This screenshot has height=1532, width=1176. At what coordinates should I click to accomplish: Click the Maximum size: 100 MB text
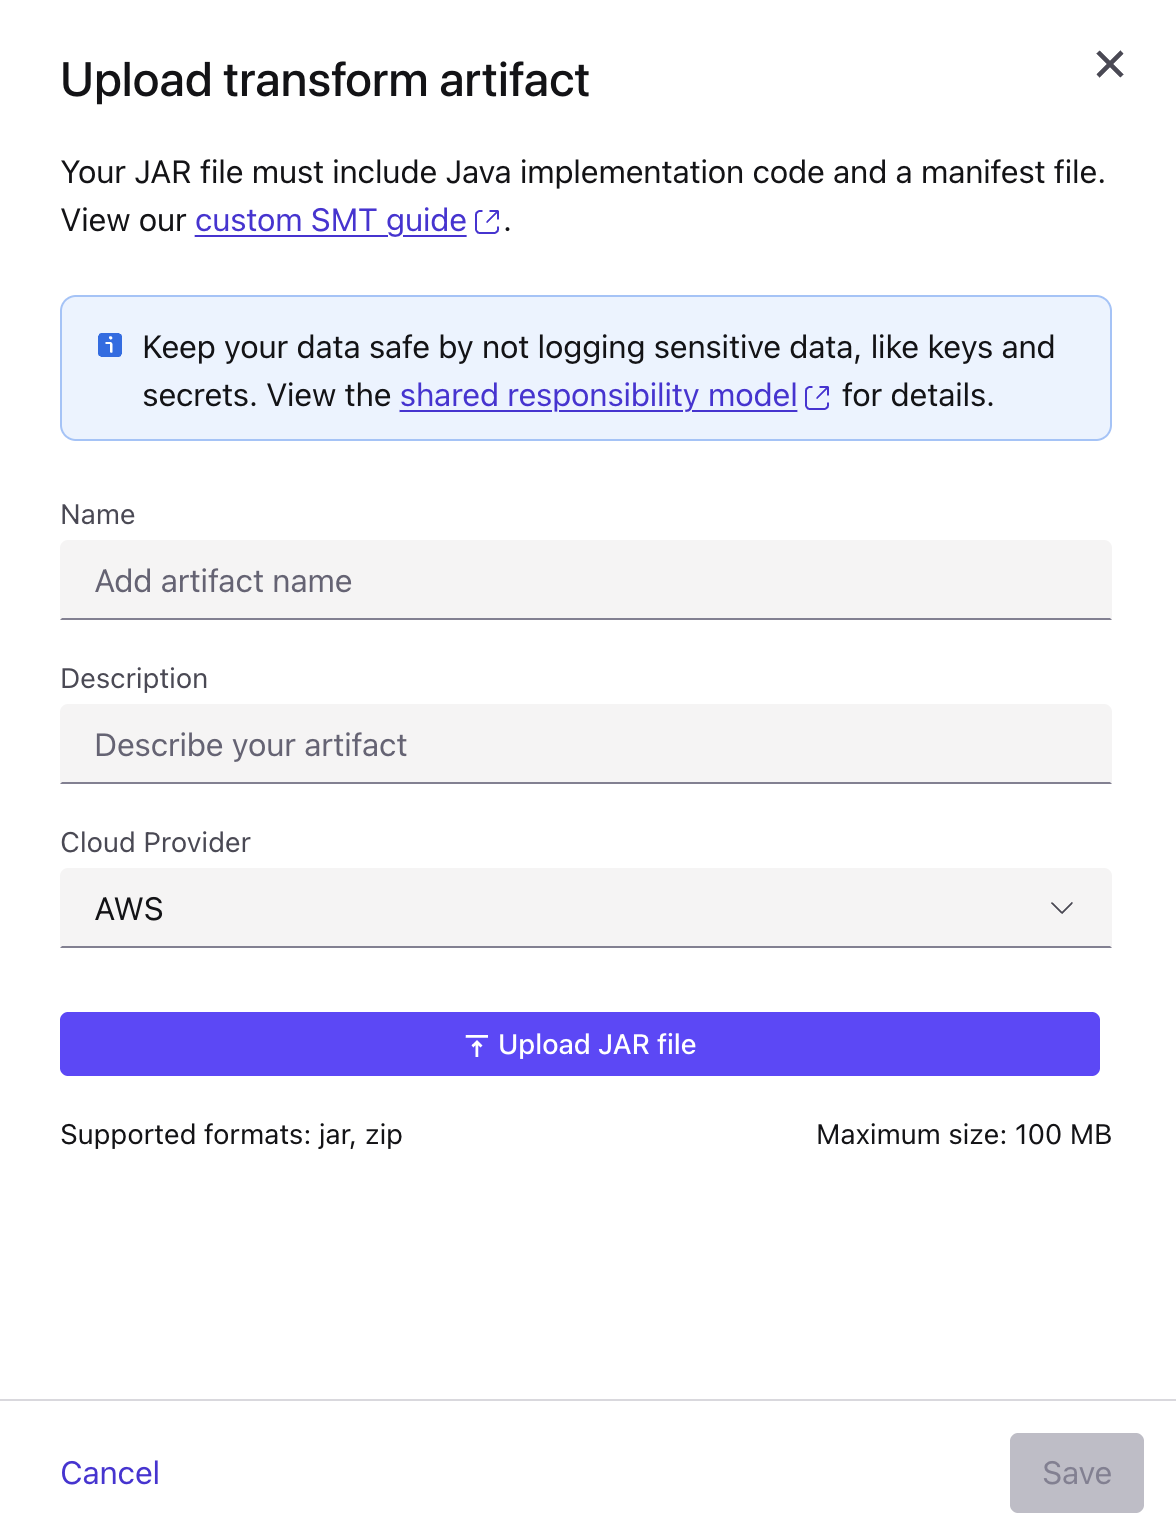964,1134
